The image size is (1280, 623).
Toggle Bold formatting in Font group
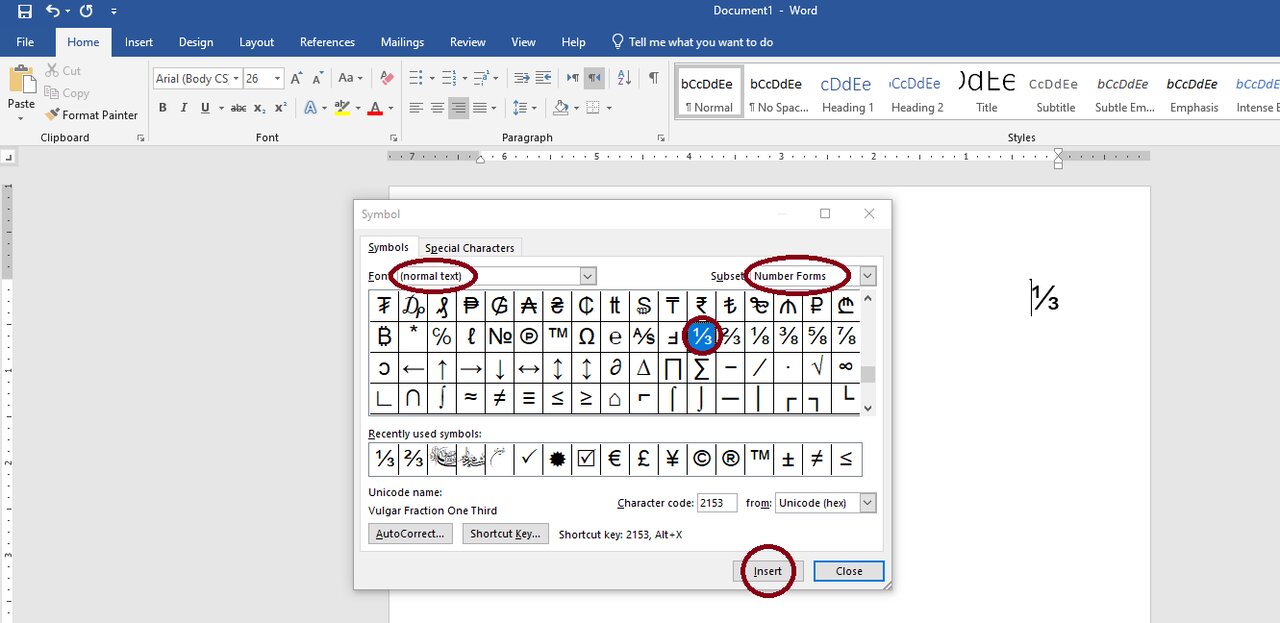(x=162, y=108)
